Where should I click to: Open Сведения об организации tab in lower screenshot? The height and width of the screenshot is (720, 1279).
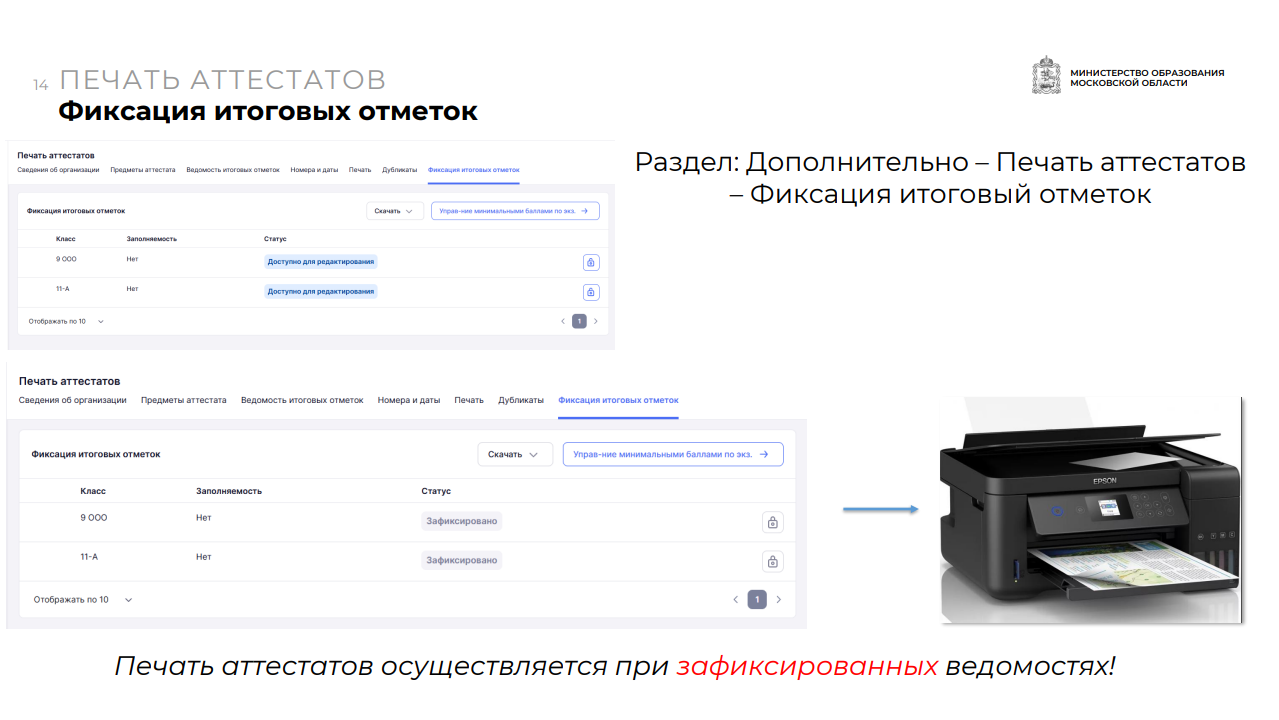tap(73, 400)
